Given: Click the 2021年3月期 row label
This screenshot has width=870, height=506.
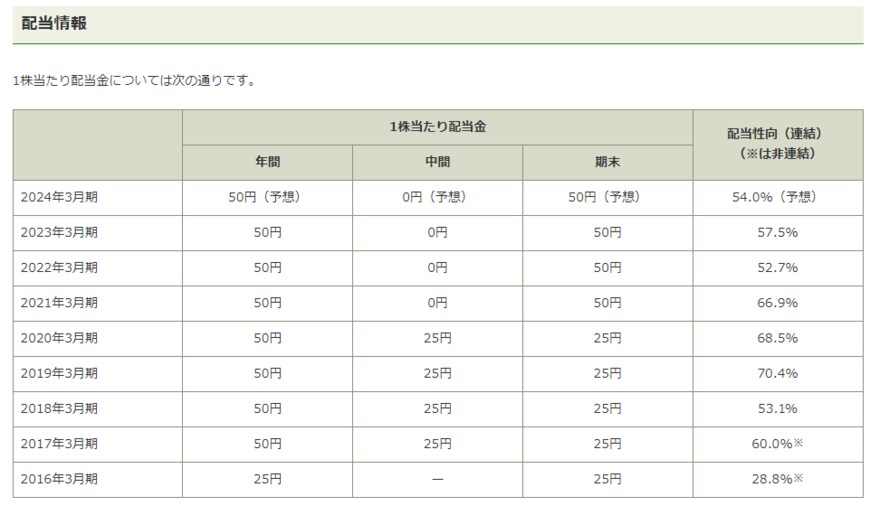Looking at the screenshot, I should click(59, 303).
